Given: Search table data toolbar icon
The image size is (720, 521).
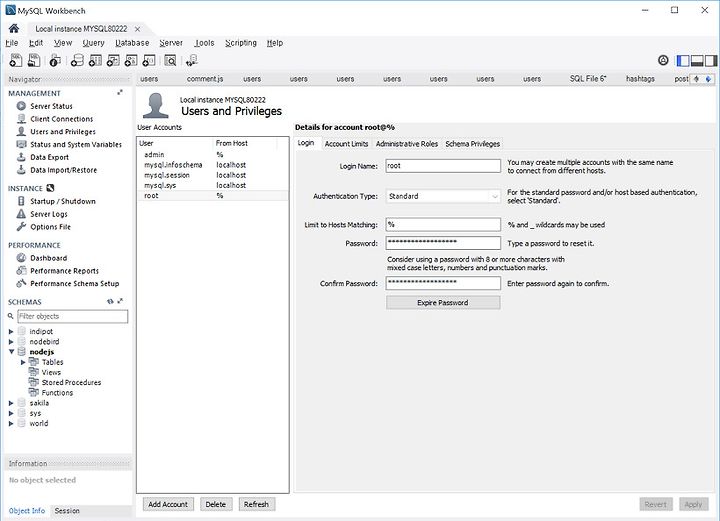Looking at the screenshot, I should coord(170,60).
